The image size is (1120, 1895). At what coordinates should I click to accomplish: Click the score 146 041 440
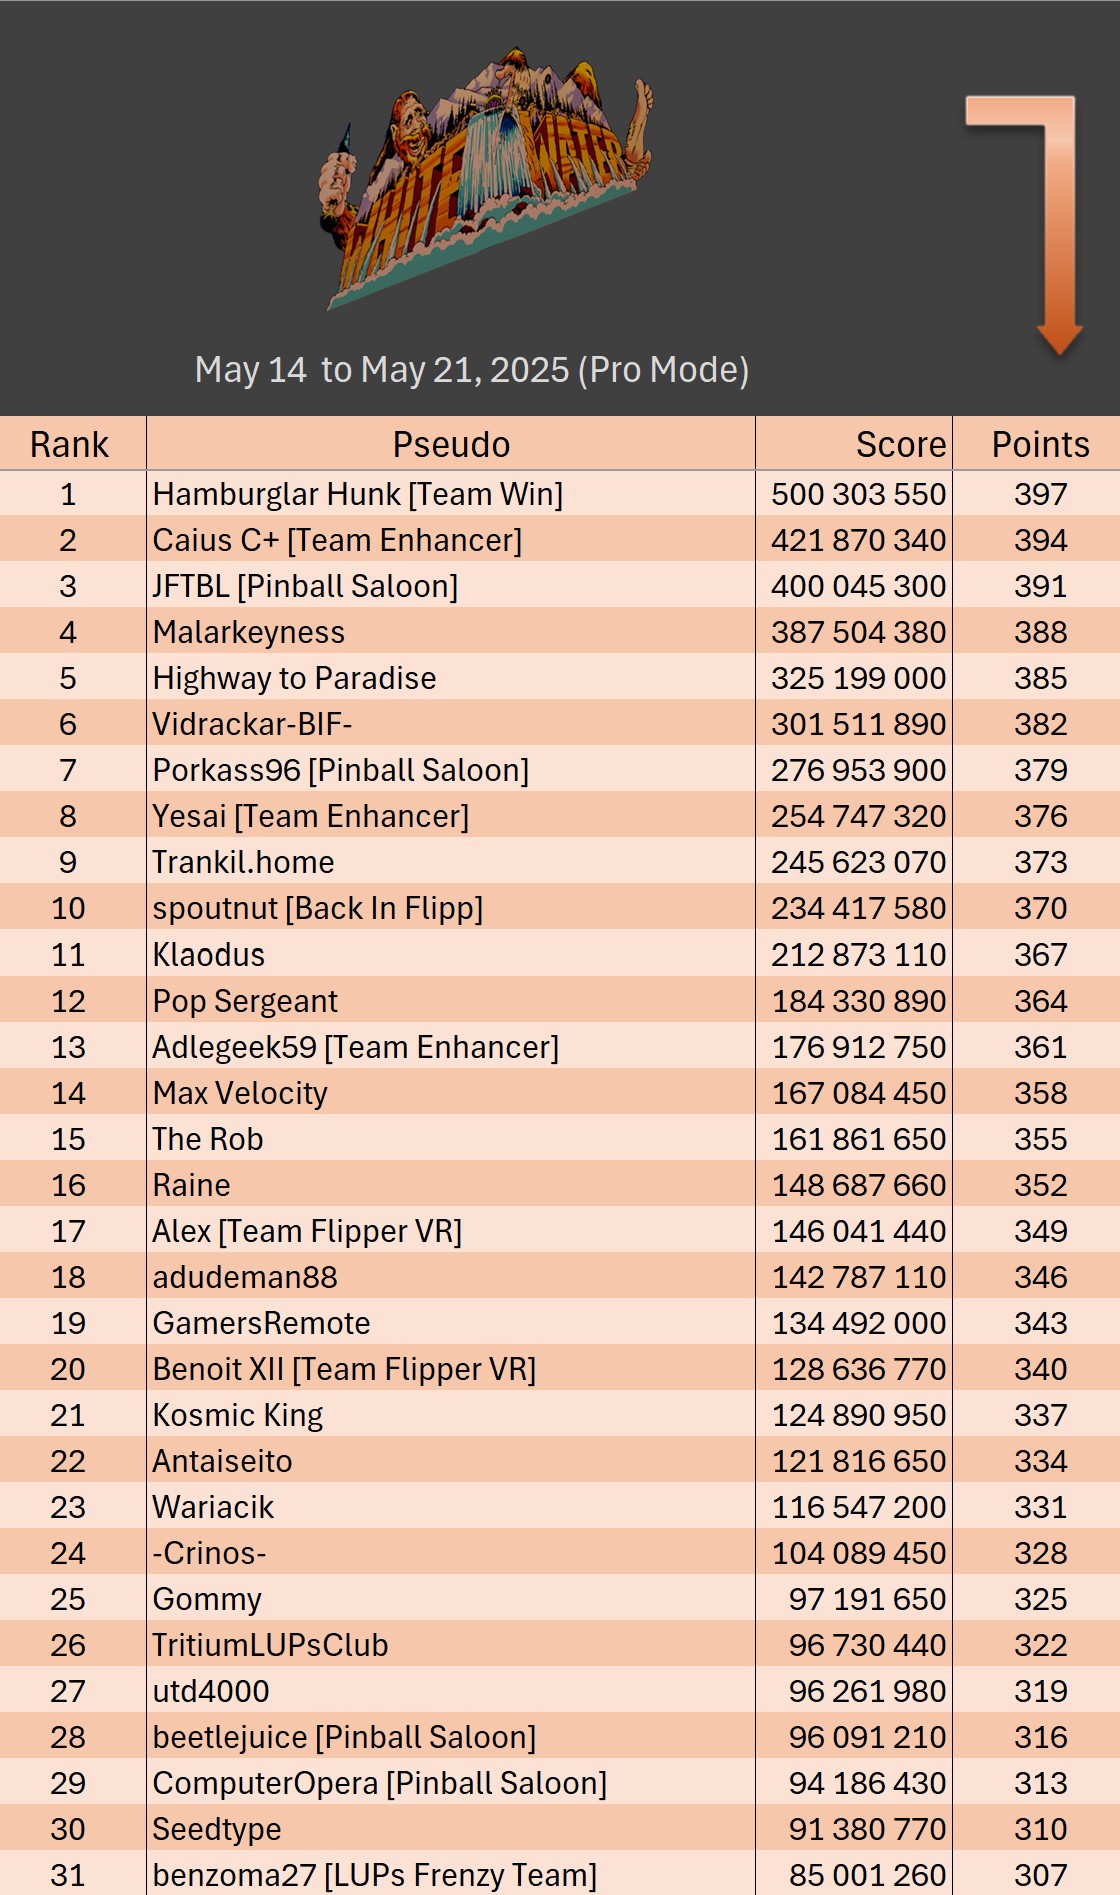[858, 1231]
